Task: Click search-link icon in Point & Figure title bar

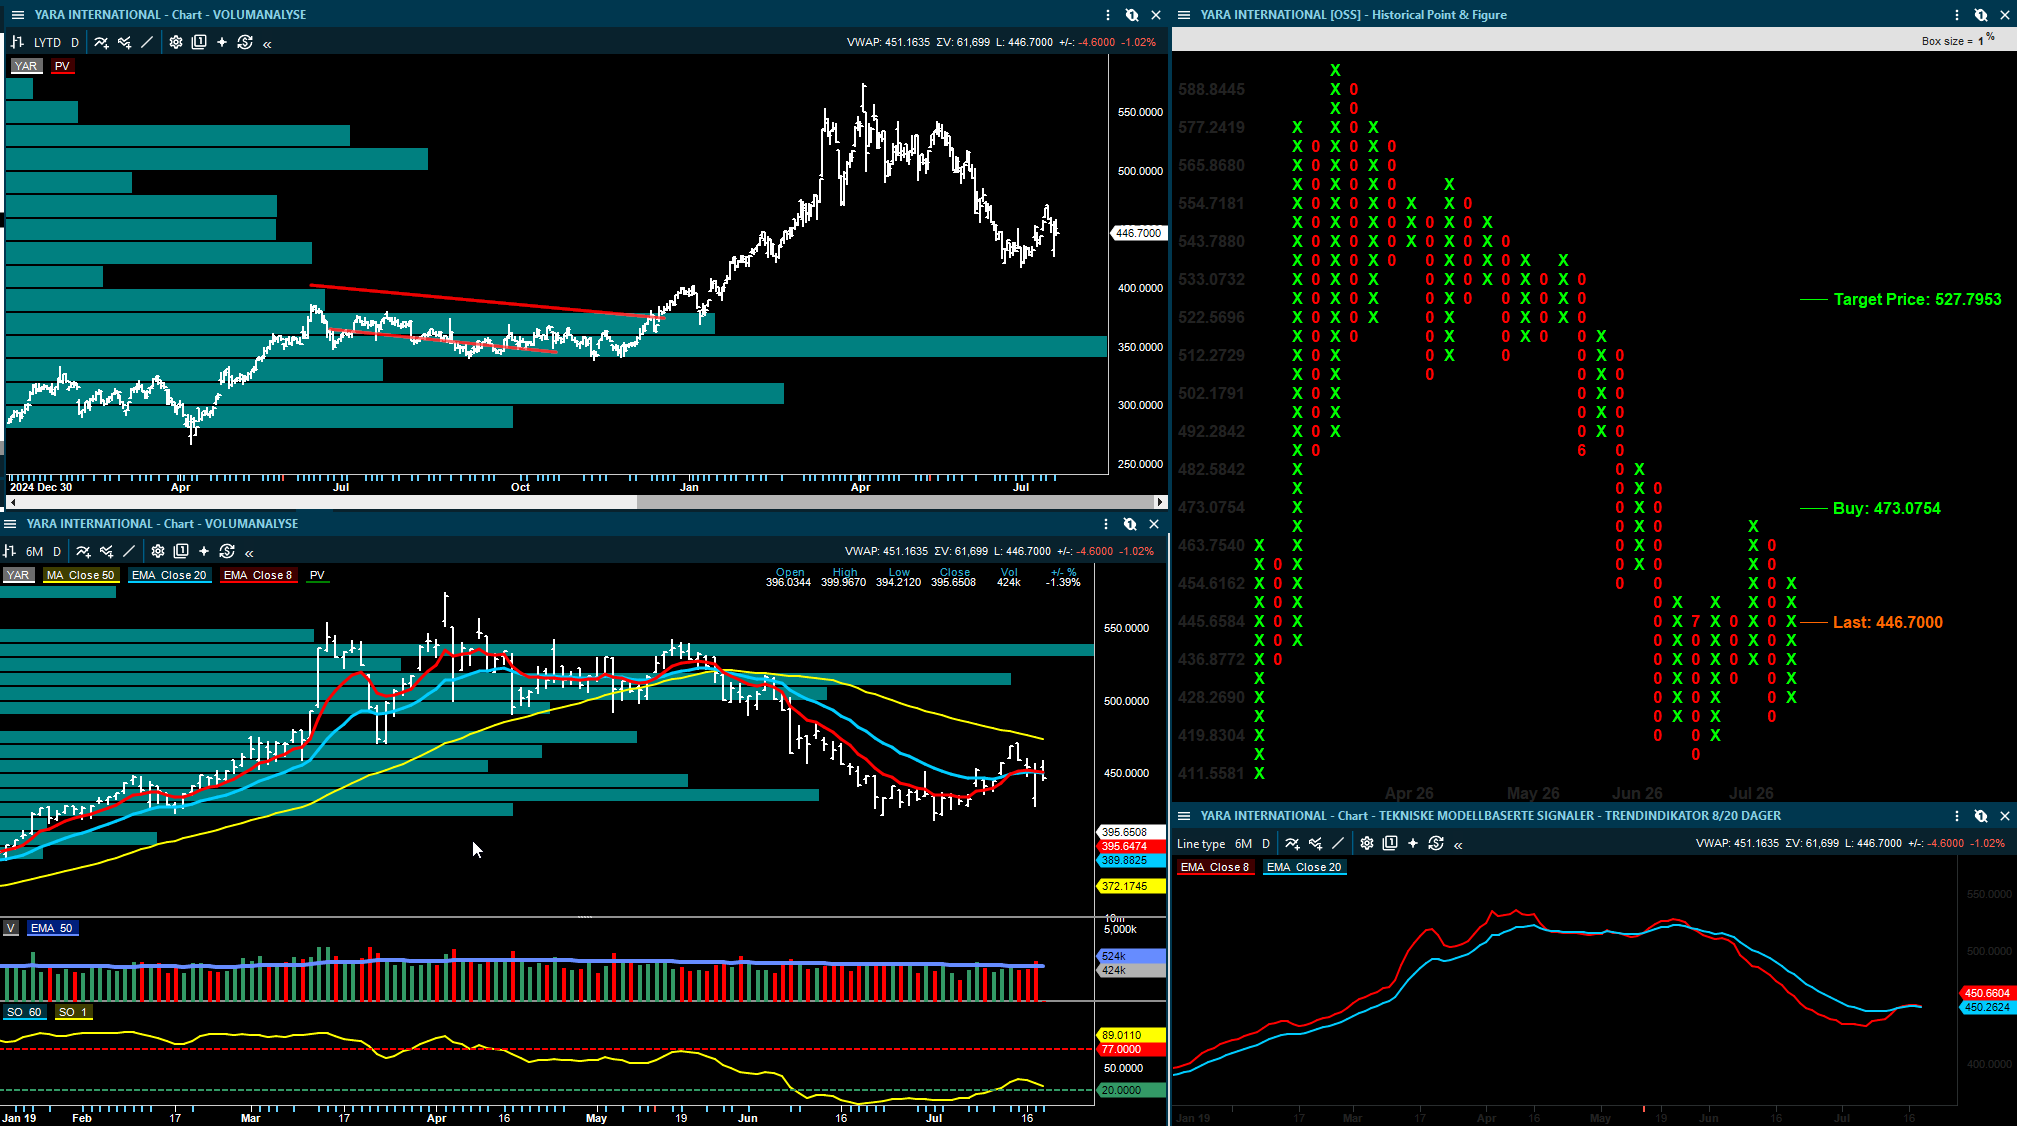Action: (1981, 15)
